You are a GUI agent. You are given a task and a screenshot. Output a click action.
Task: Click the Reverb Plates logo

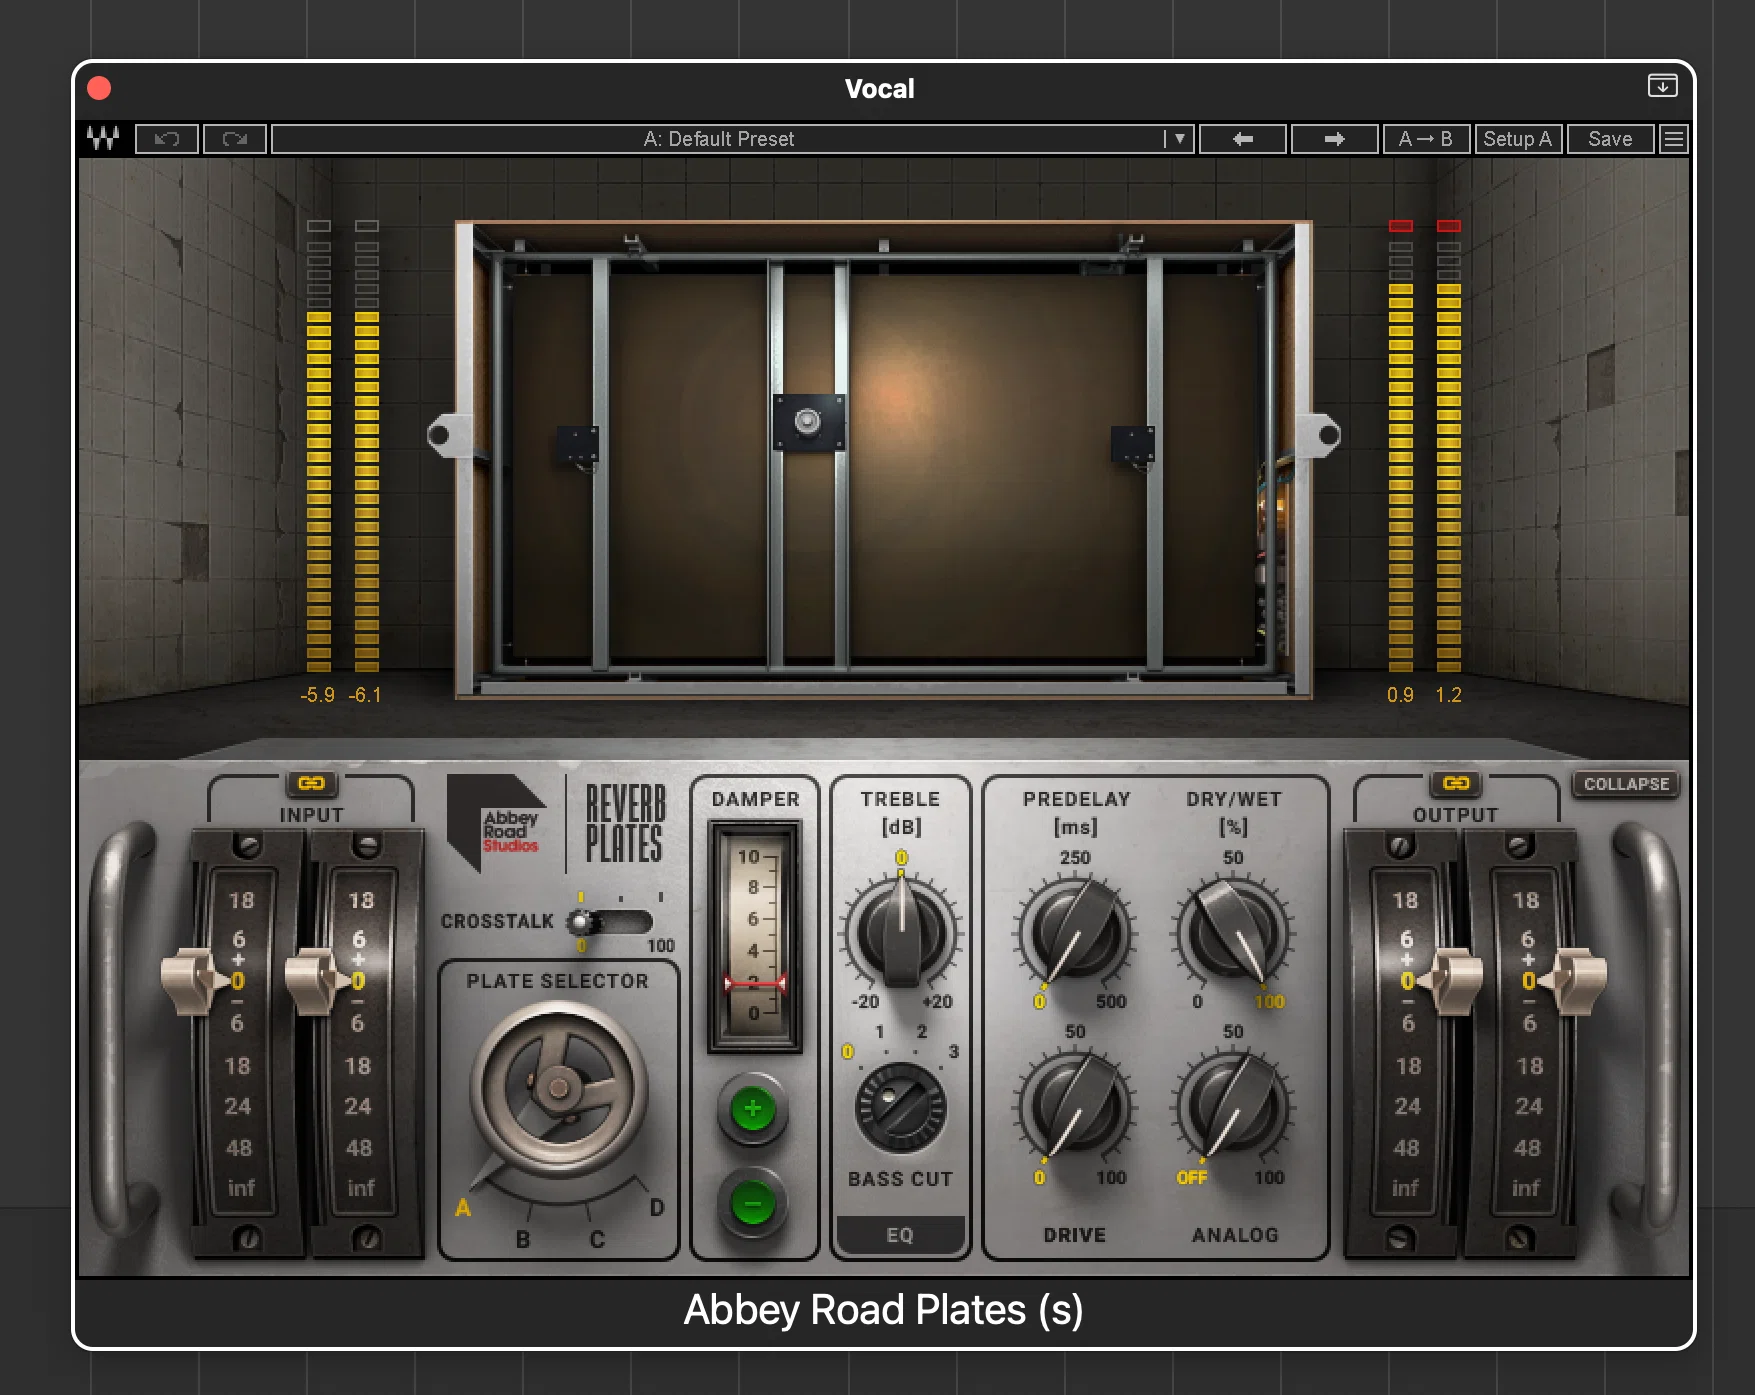click(625, 824)
